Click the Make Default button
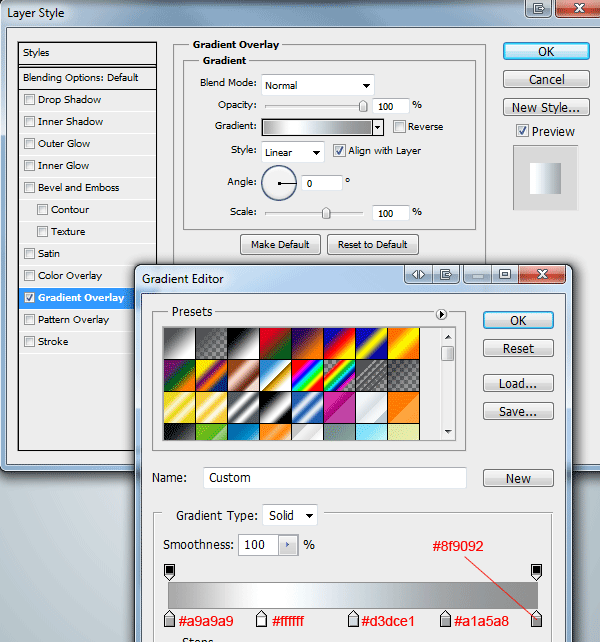 tap(280, 245)
